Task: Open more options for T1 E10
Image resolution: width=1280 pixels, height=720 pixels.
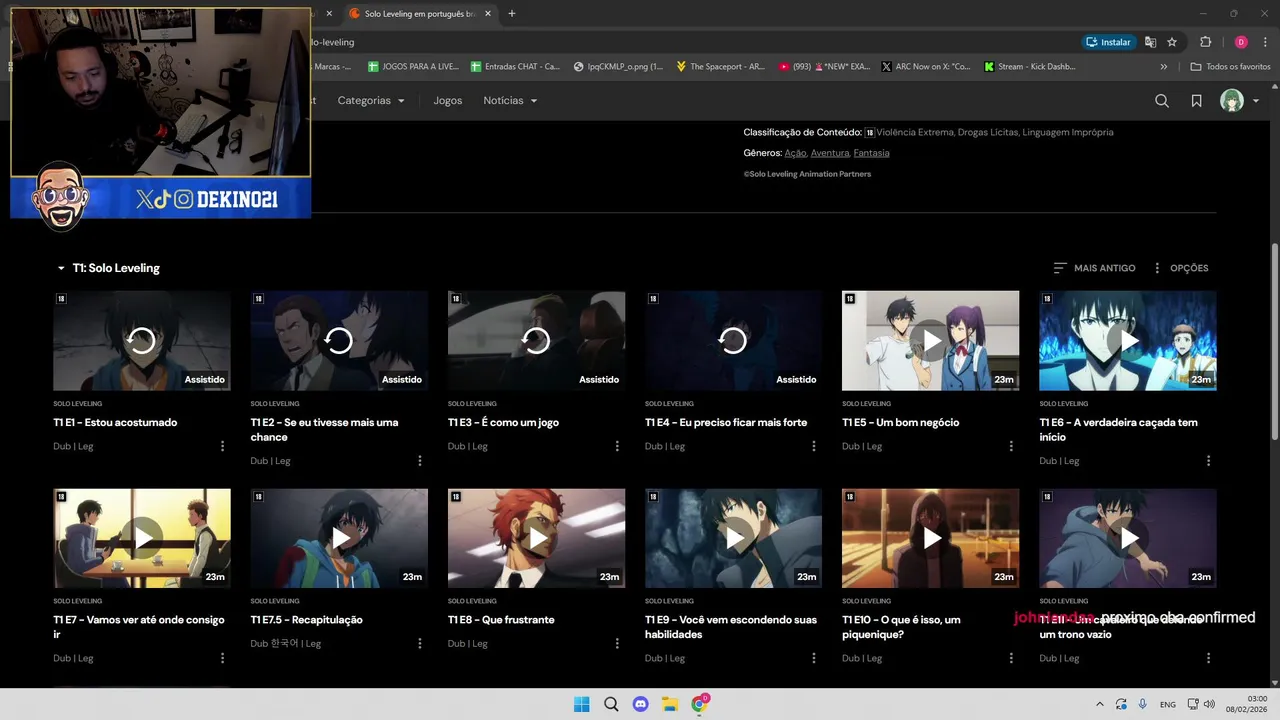Action: (x=1011, y=658)
